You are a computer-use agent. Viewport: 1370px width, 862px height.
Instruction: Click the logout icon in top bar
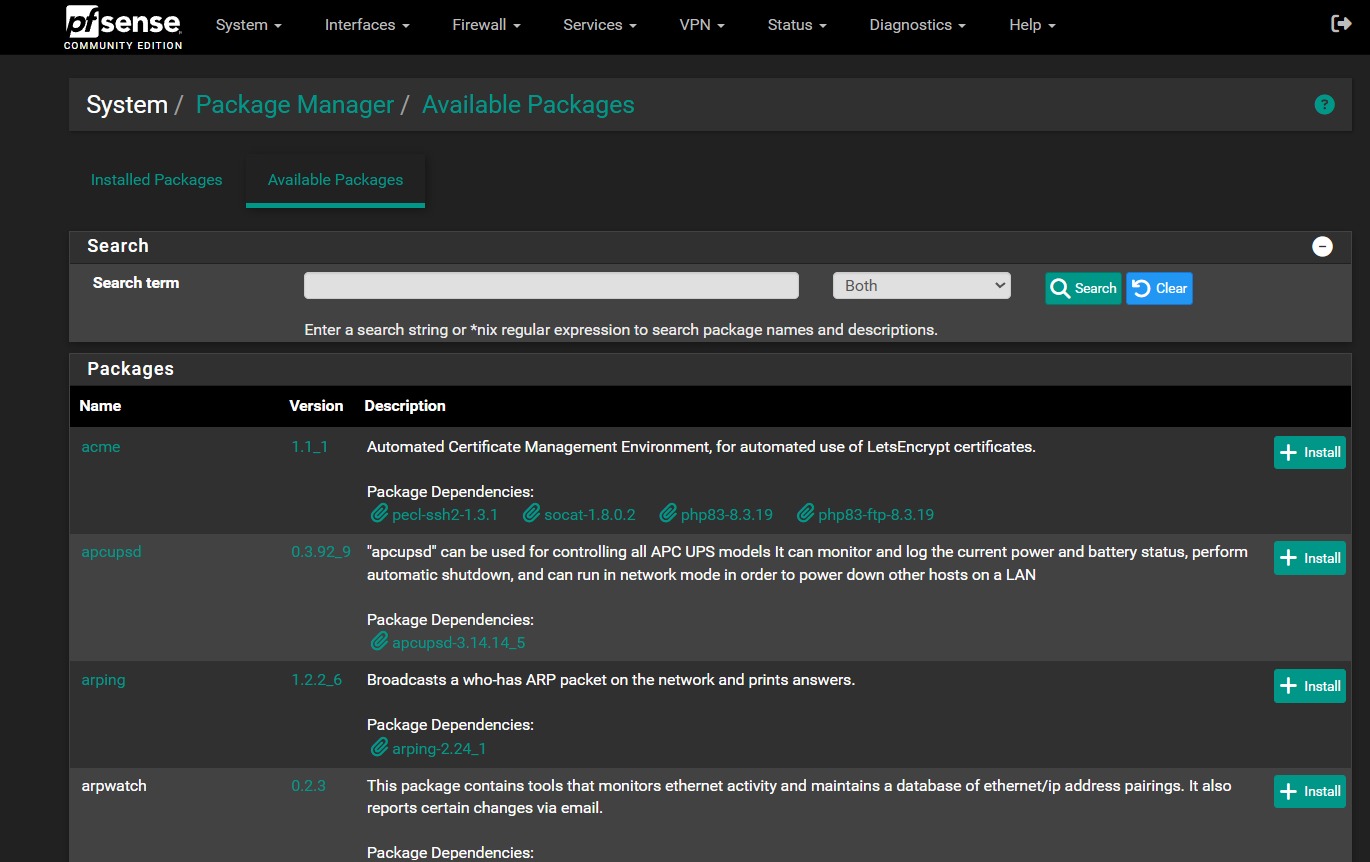[x=1341, y=24]
